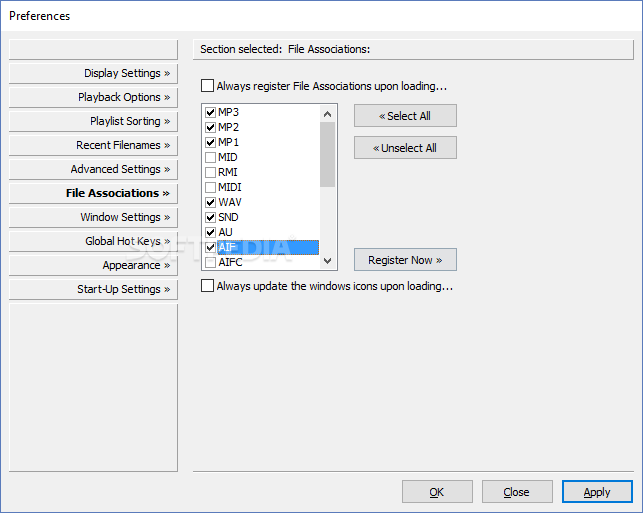Uncheck the MP3 file type
This screenshot has width=643, height=513.
coord(210,112)
